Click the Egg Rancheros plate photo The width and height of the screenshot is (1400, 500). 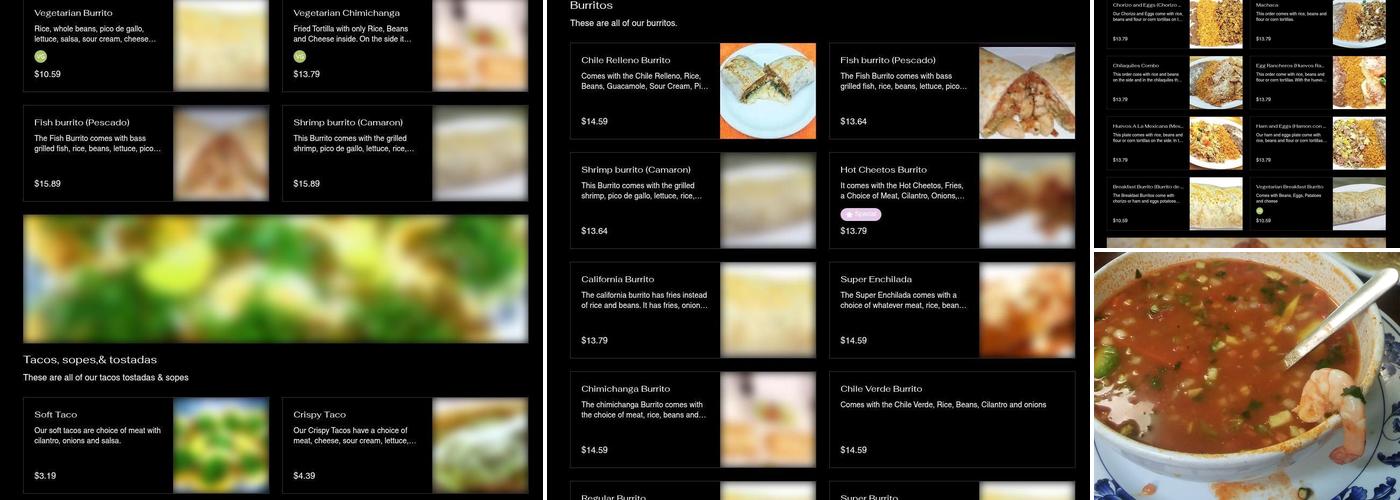[1359, 83]
